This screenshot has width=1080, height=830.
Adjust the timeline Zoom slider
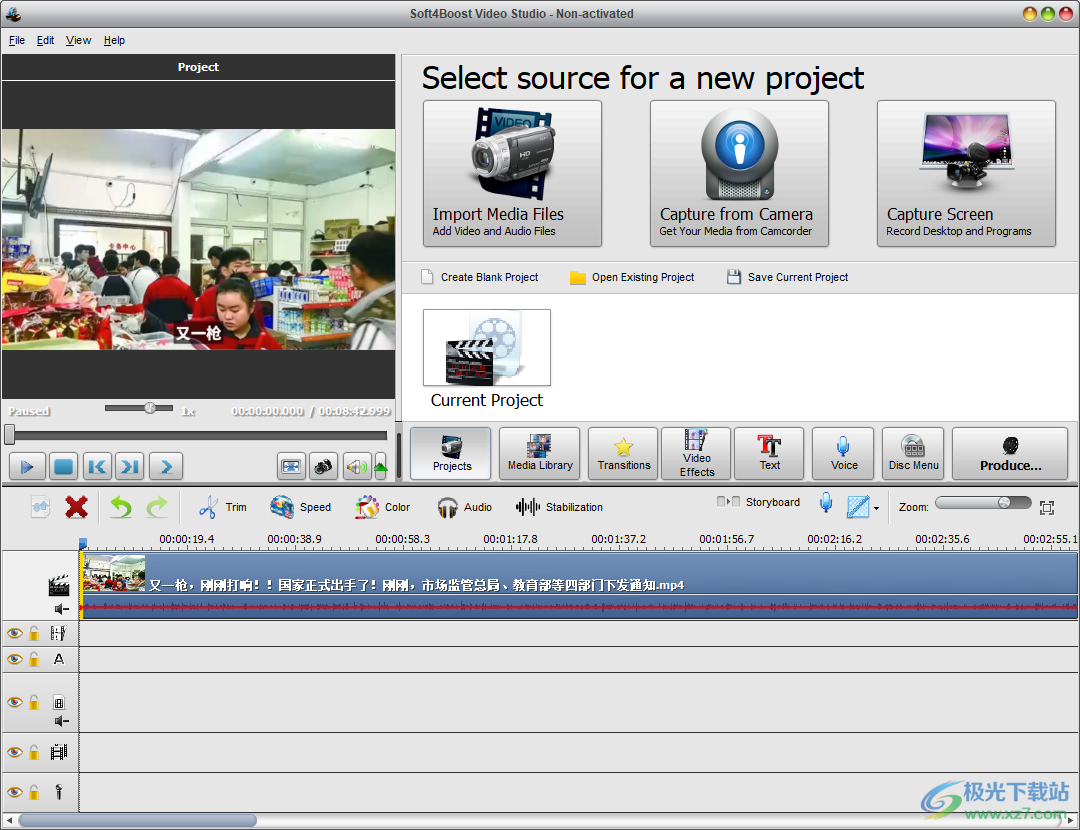(983, 503)
